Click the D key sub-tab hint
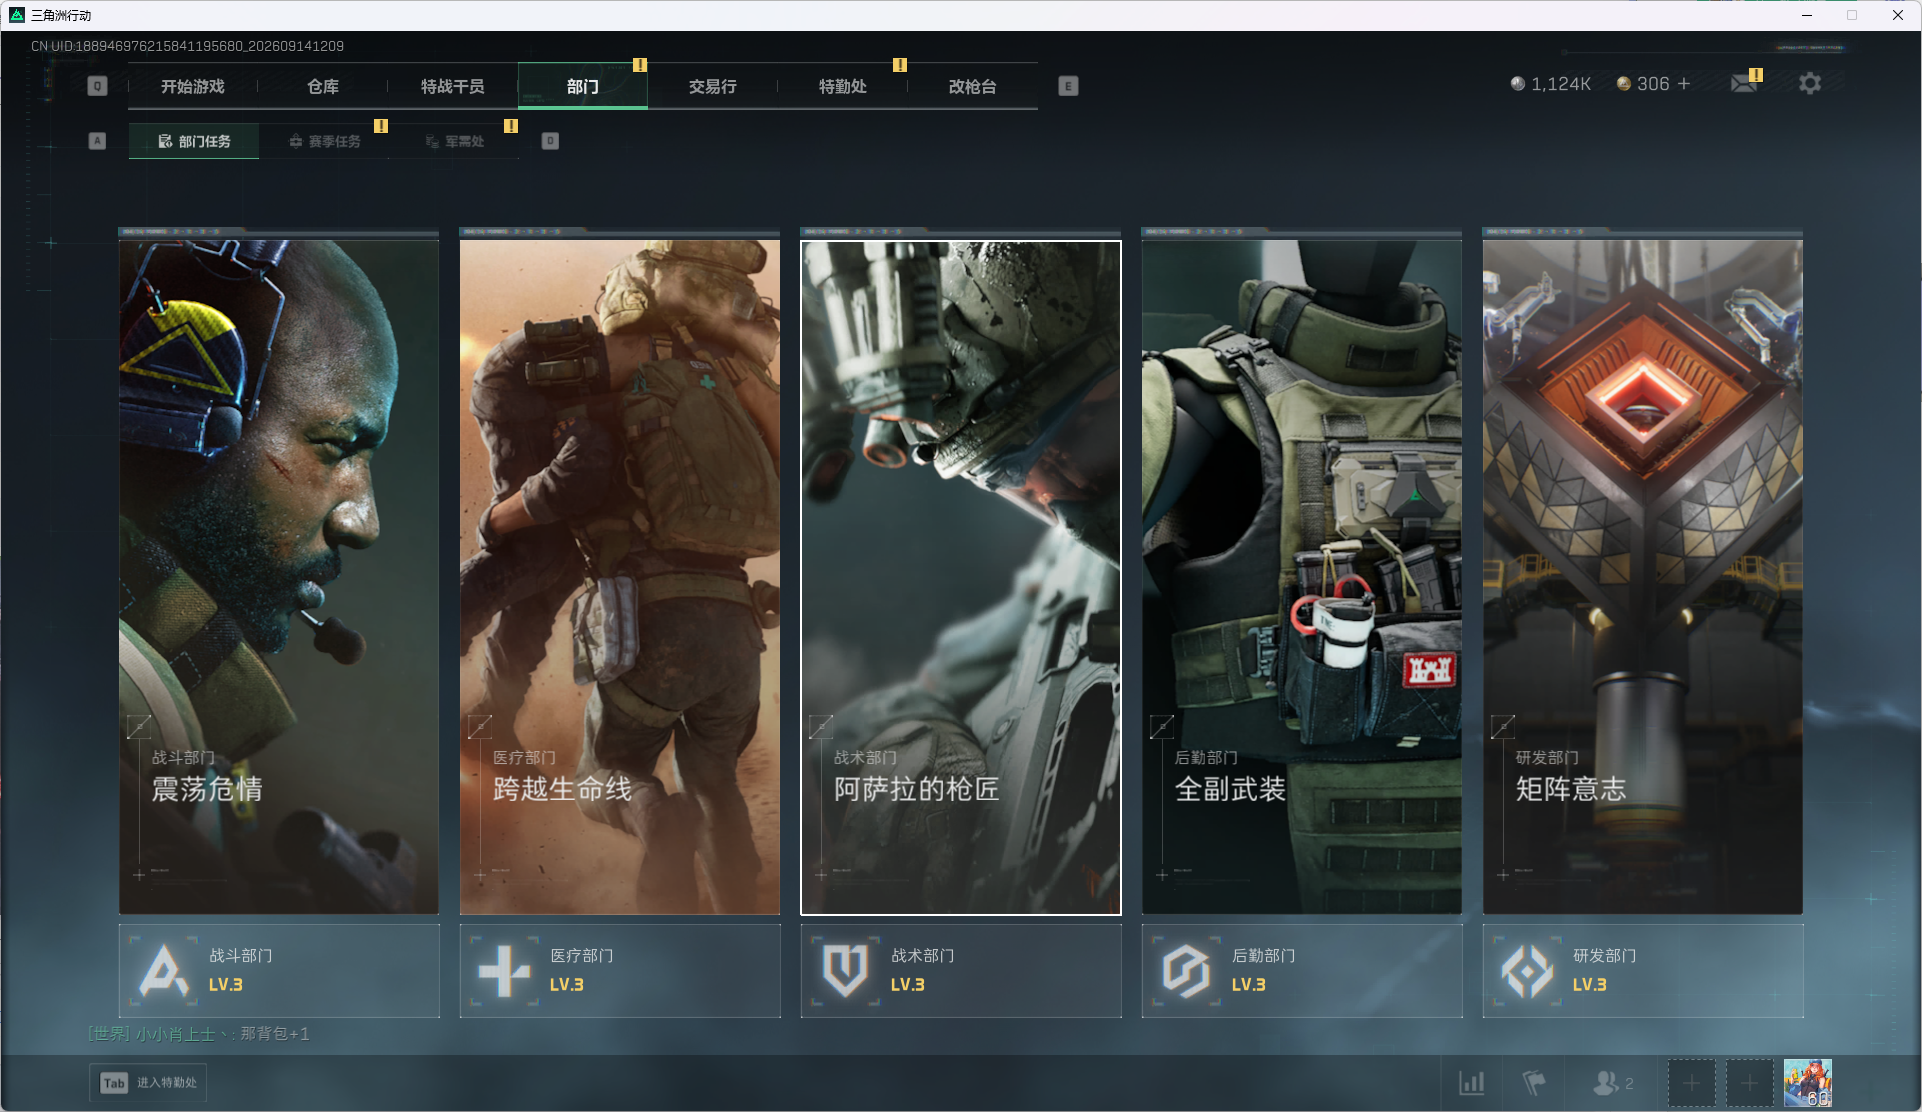 (x=550, y=141)
